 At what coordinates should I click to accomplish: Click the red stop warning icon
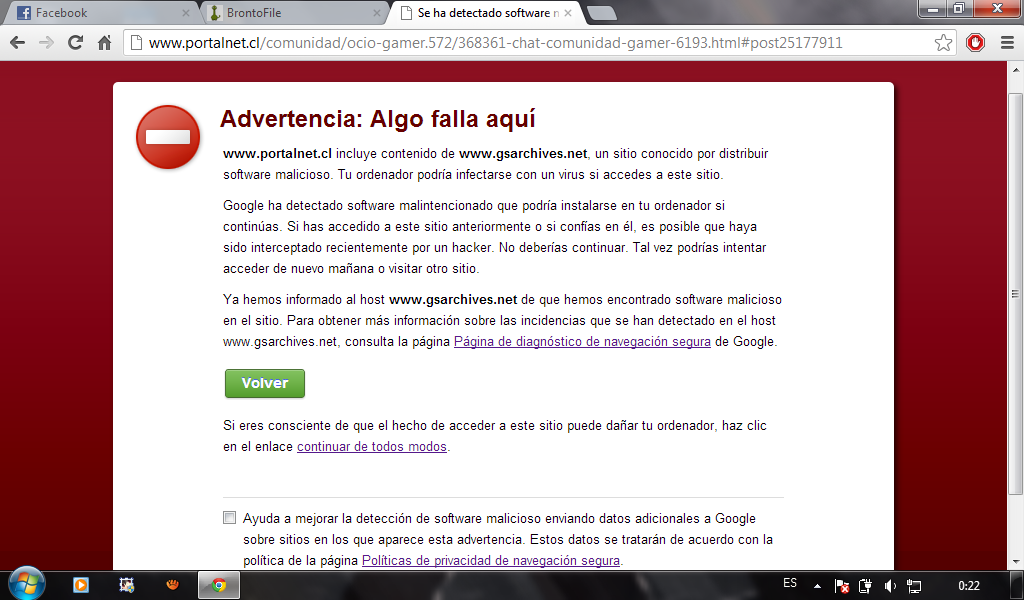pos(168,137)
